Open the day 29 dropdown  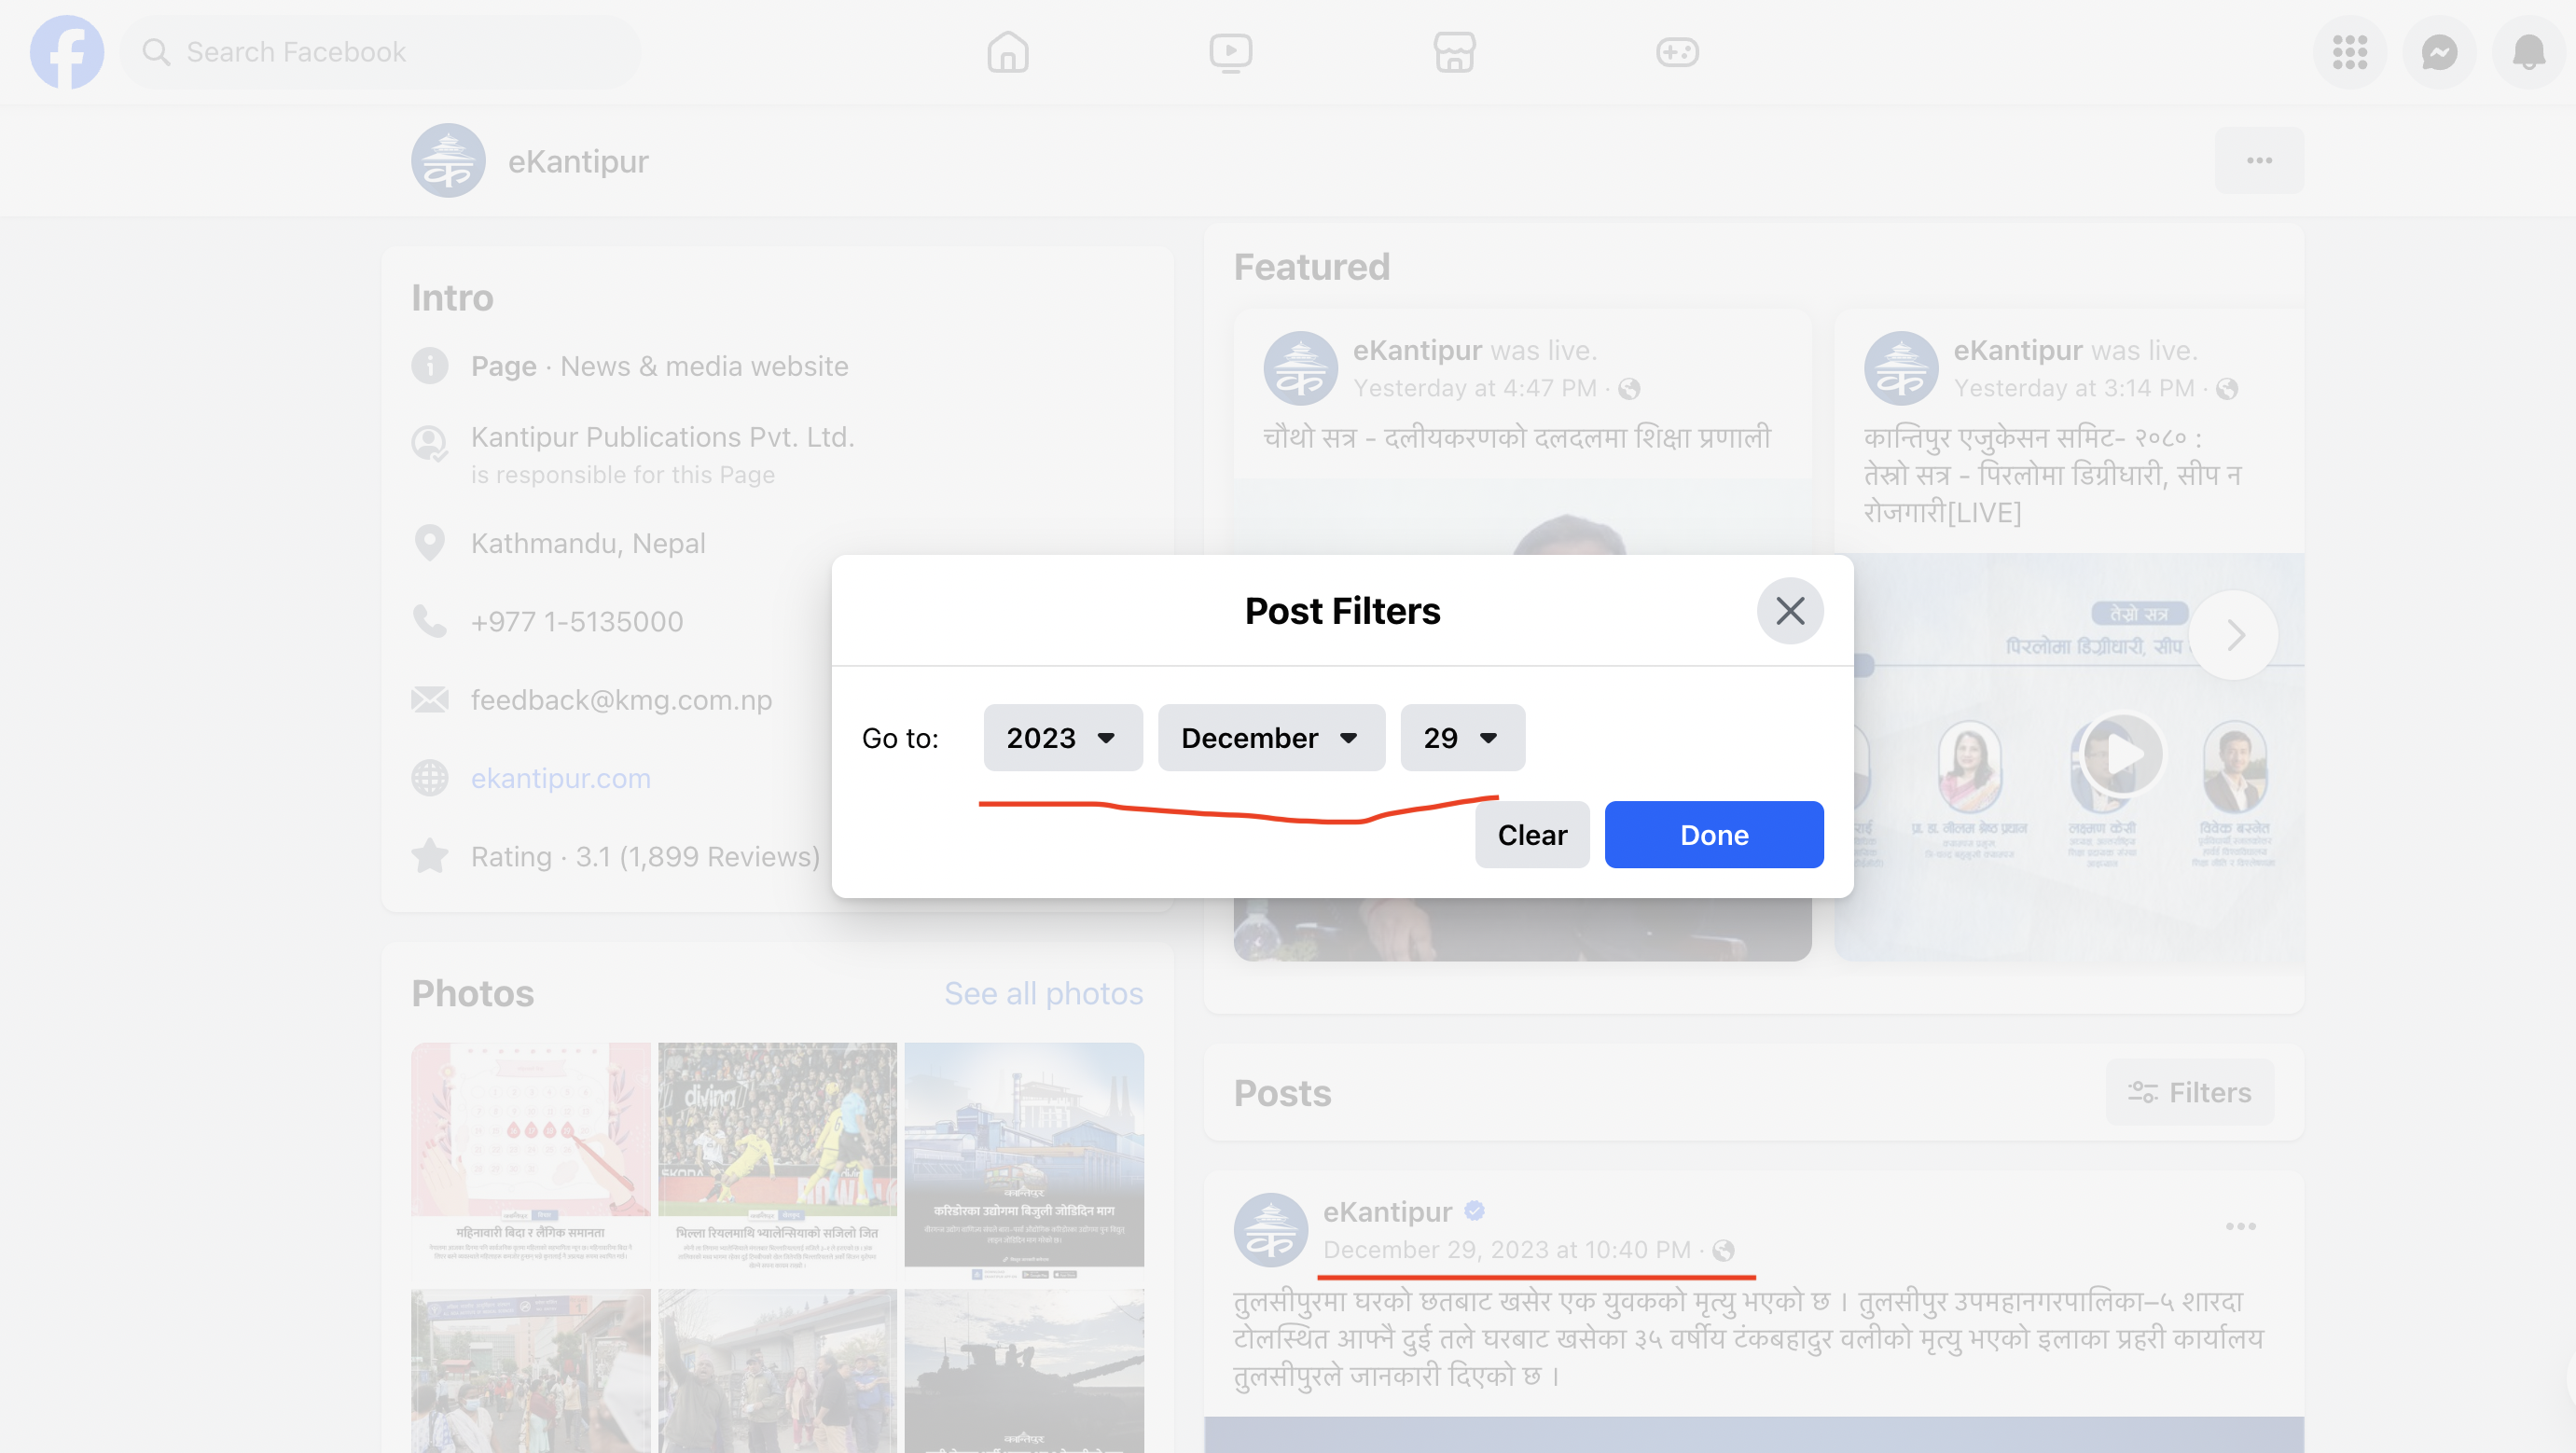[1462, 737]
